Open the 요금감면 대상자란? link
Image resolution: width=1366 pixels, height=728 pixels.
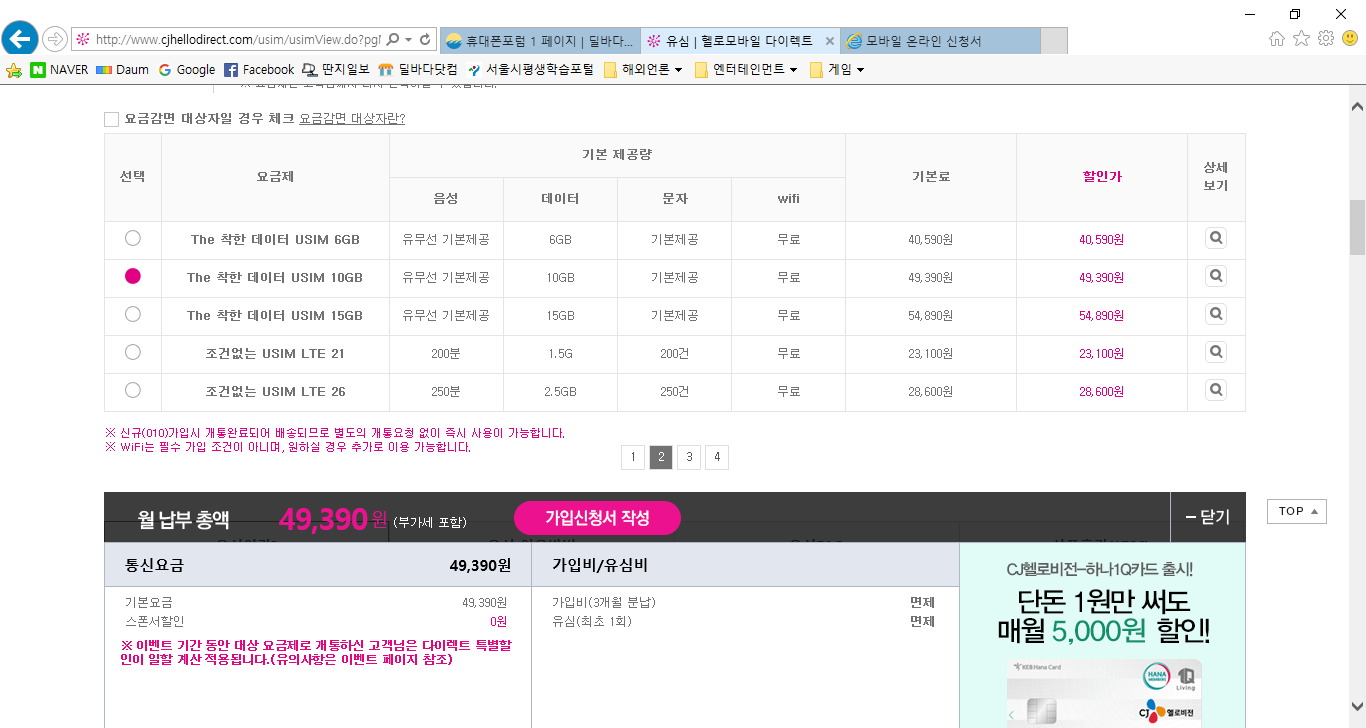(x=352, y=119)
